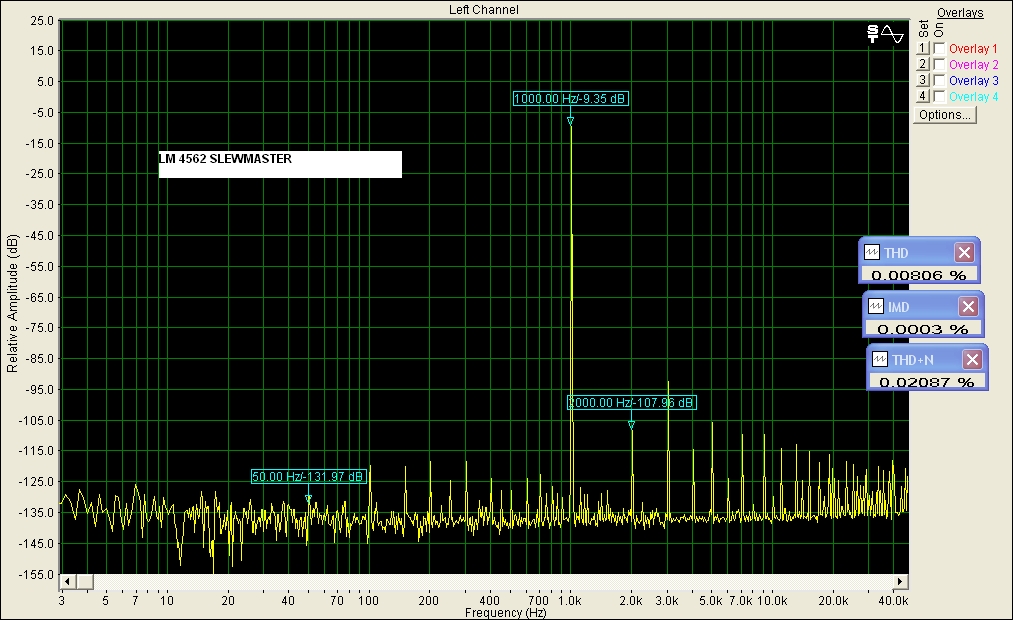The height and width of the screenshot is (620, 1013).
Task: Click the horizontal scrollbar left arrow
Action: [67, 581]
